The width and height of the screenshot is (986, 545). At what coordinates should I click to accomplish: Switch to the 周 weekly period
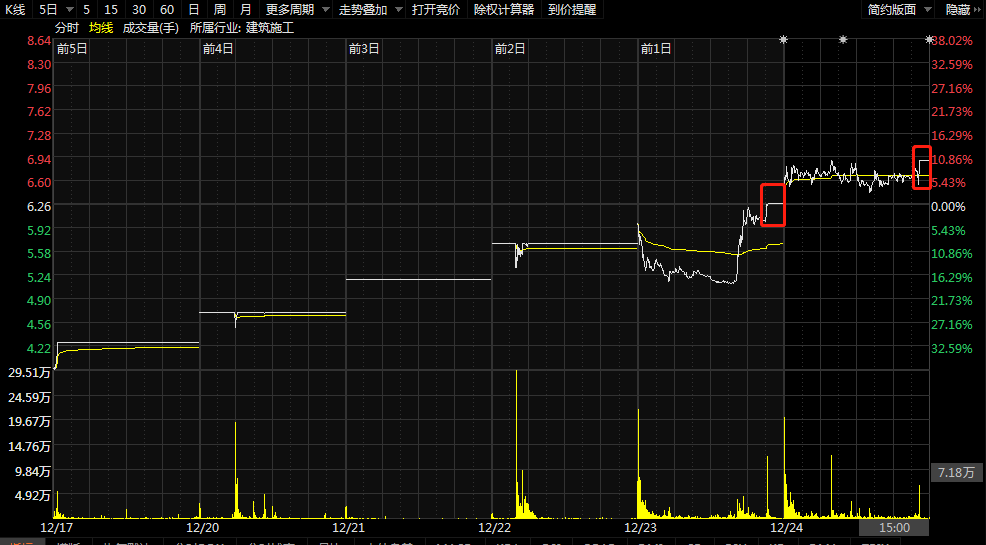coord(219,9)
